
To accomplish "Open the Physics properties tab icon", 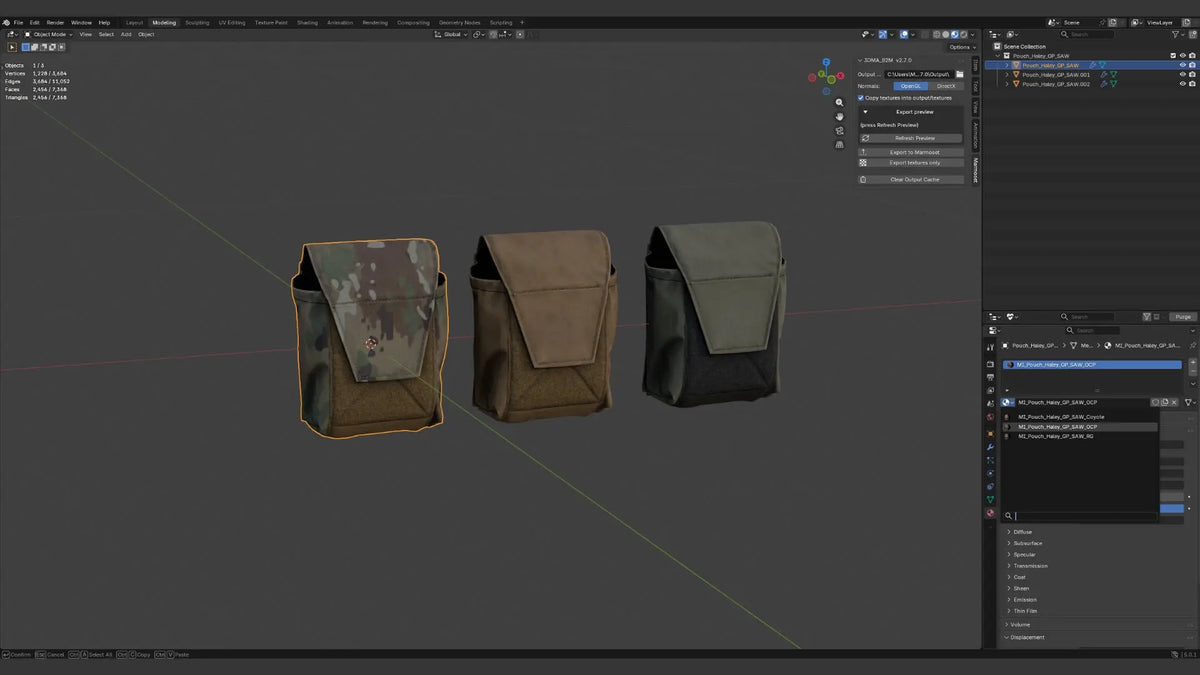I will click(x=990, y=474).
